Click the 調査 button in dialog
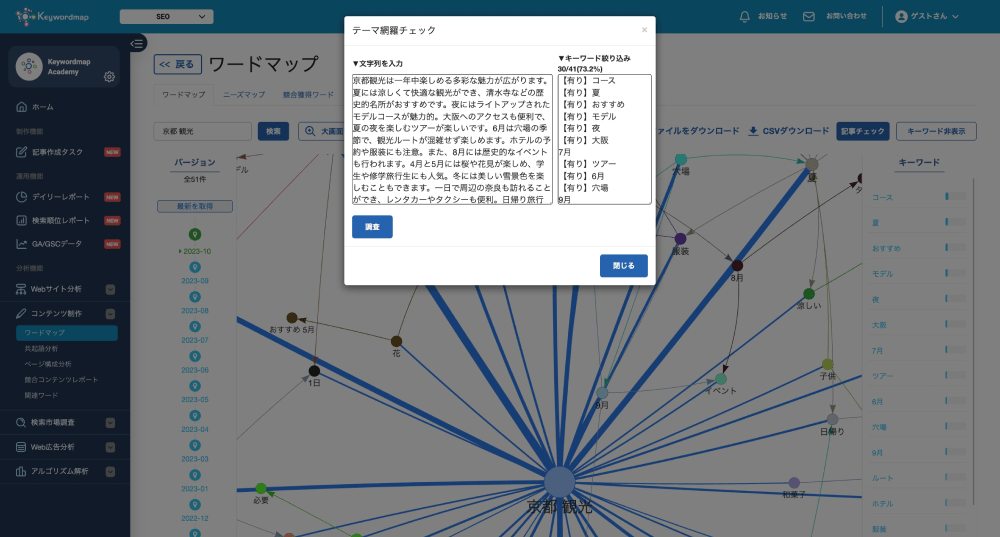 click(372, 227)
